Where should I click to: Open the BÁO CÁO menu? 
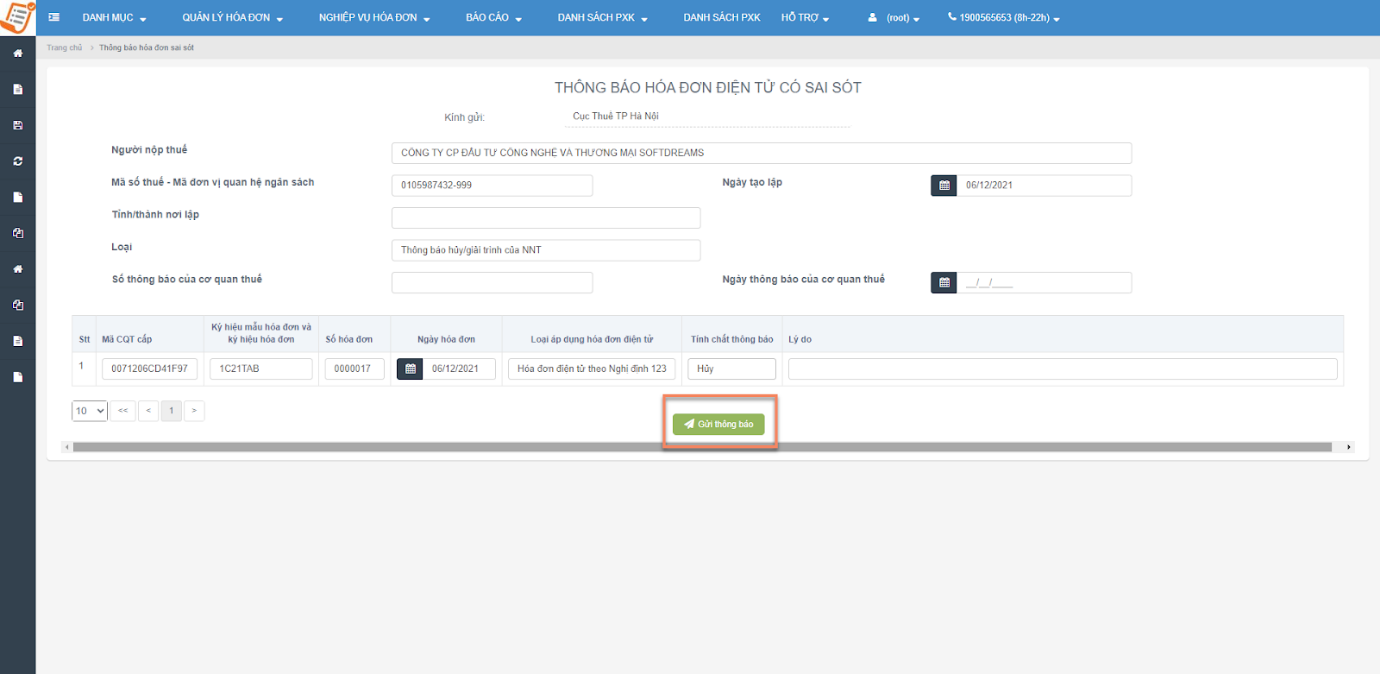coord(493,18)
